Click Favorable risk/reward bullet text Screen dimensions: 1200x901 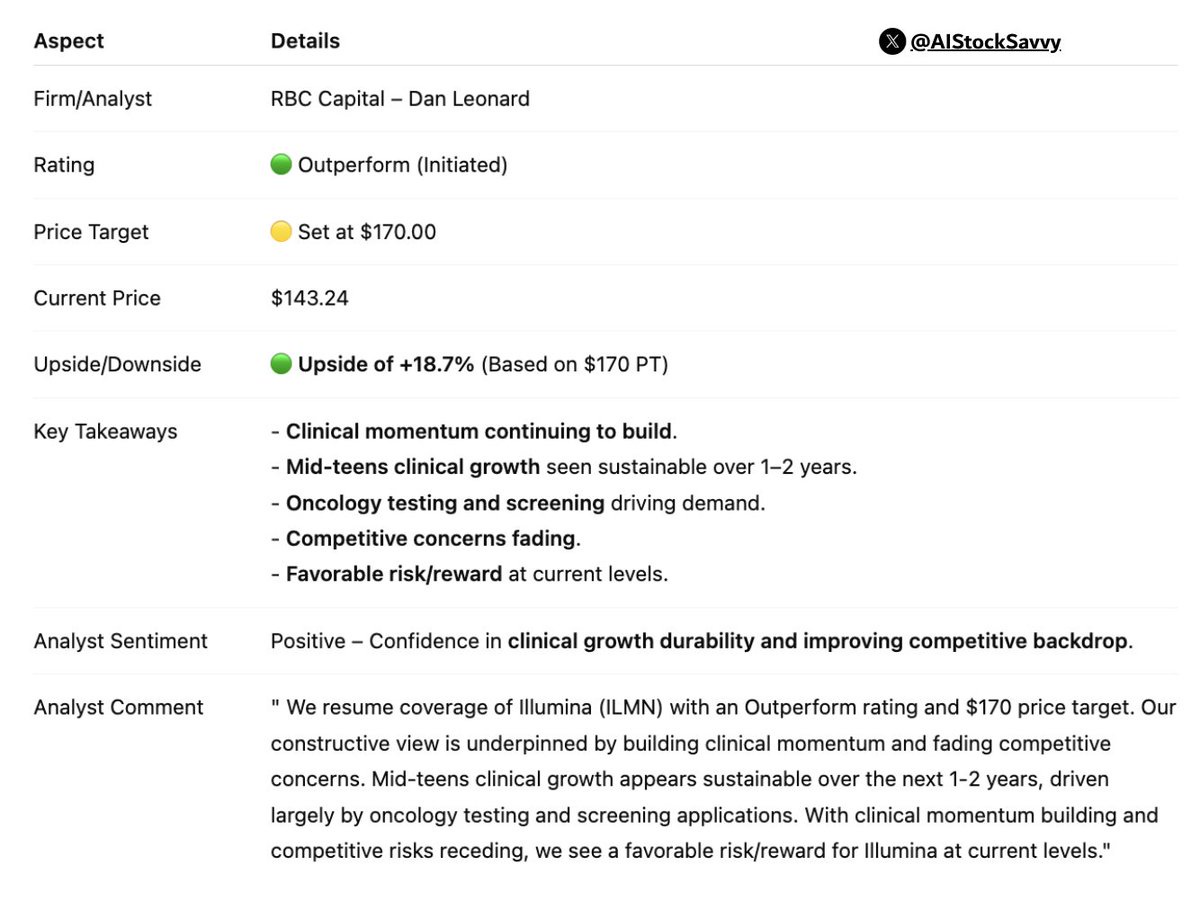coord(470,574)
